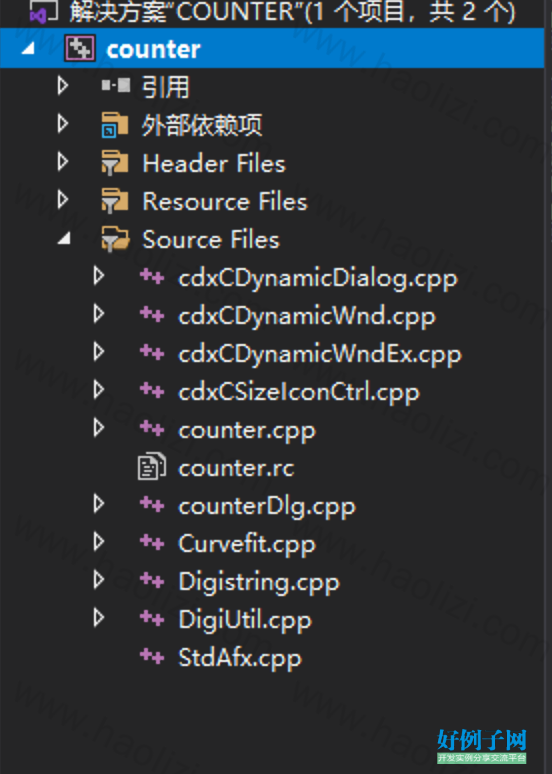Screen dimensions: 552x774
Task: Click the C++ icon of Curvefit.cpp
Action: click(152, 542)
